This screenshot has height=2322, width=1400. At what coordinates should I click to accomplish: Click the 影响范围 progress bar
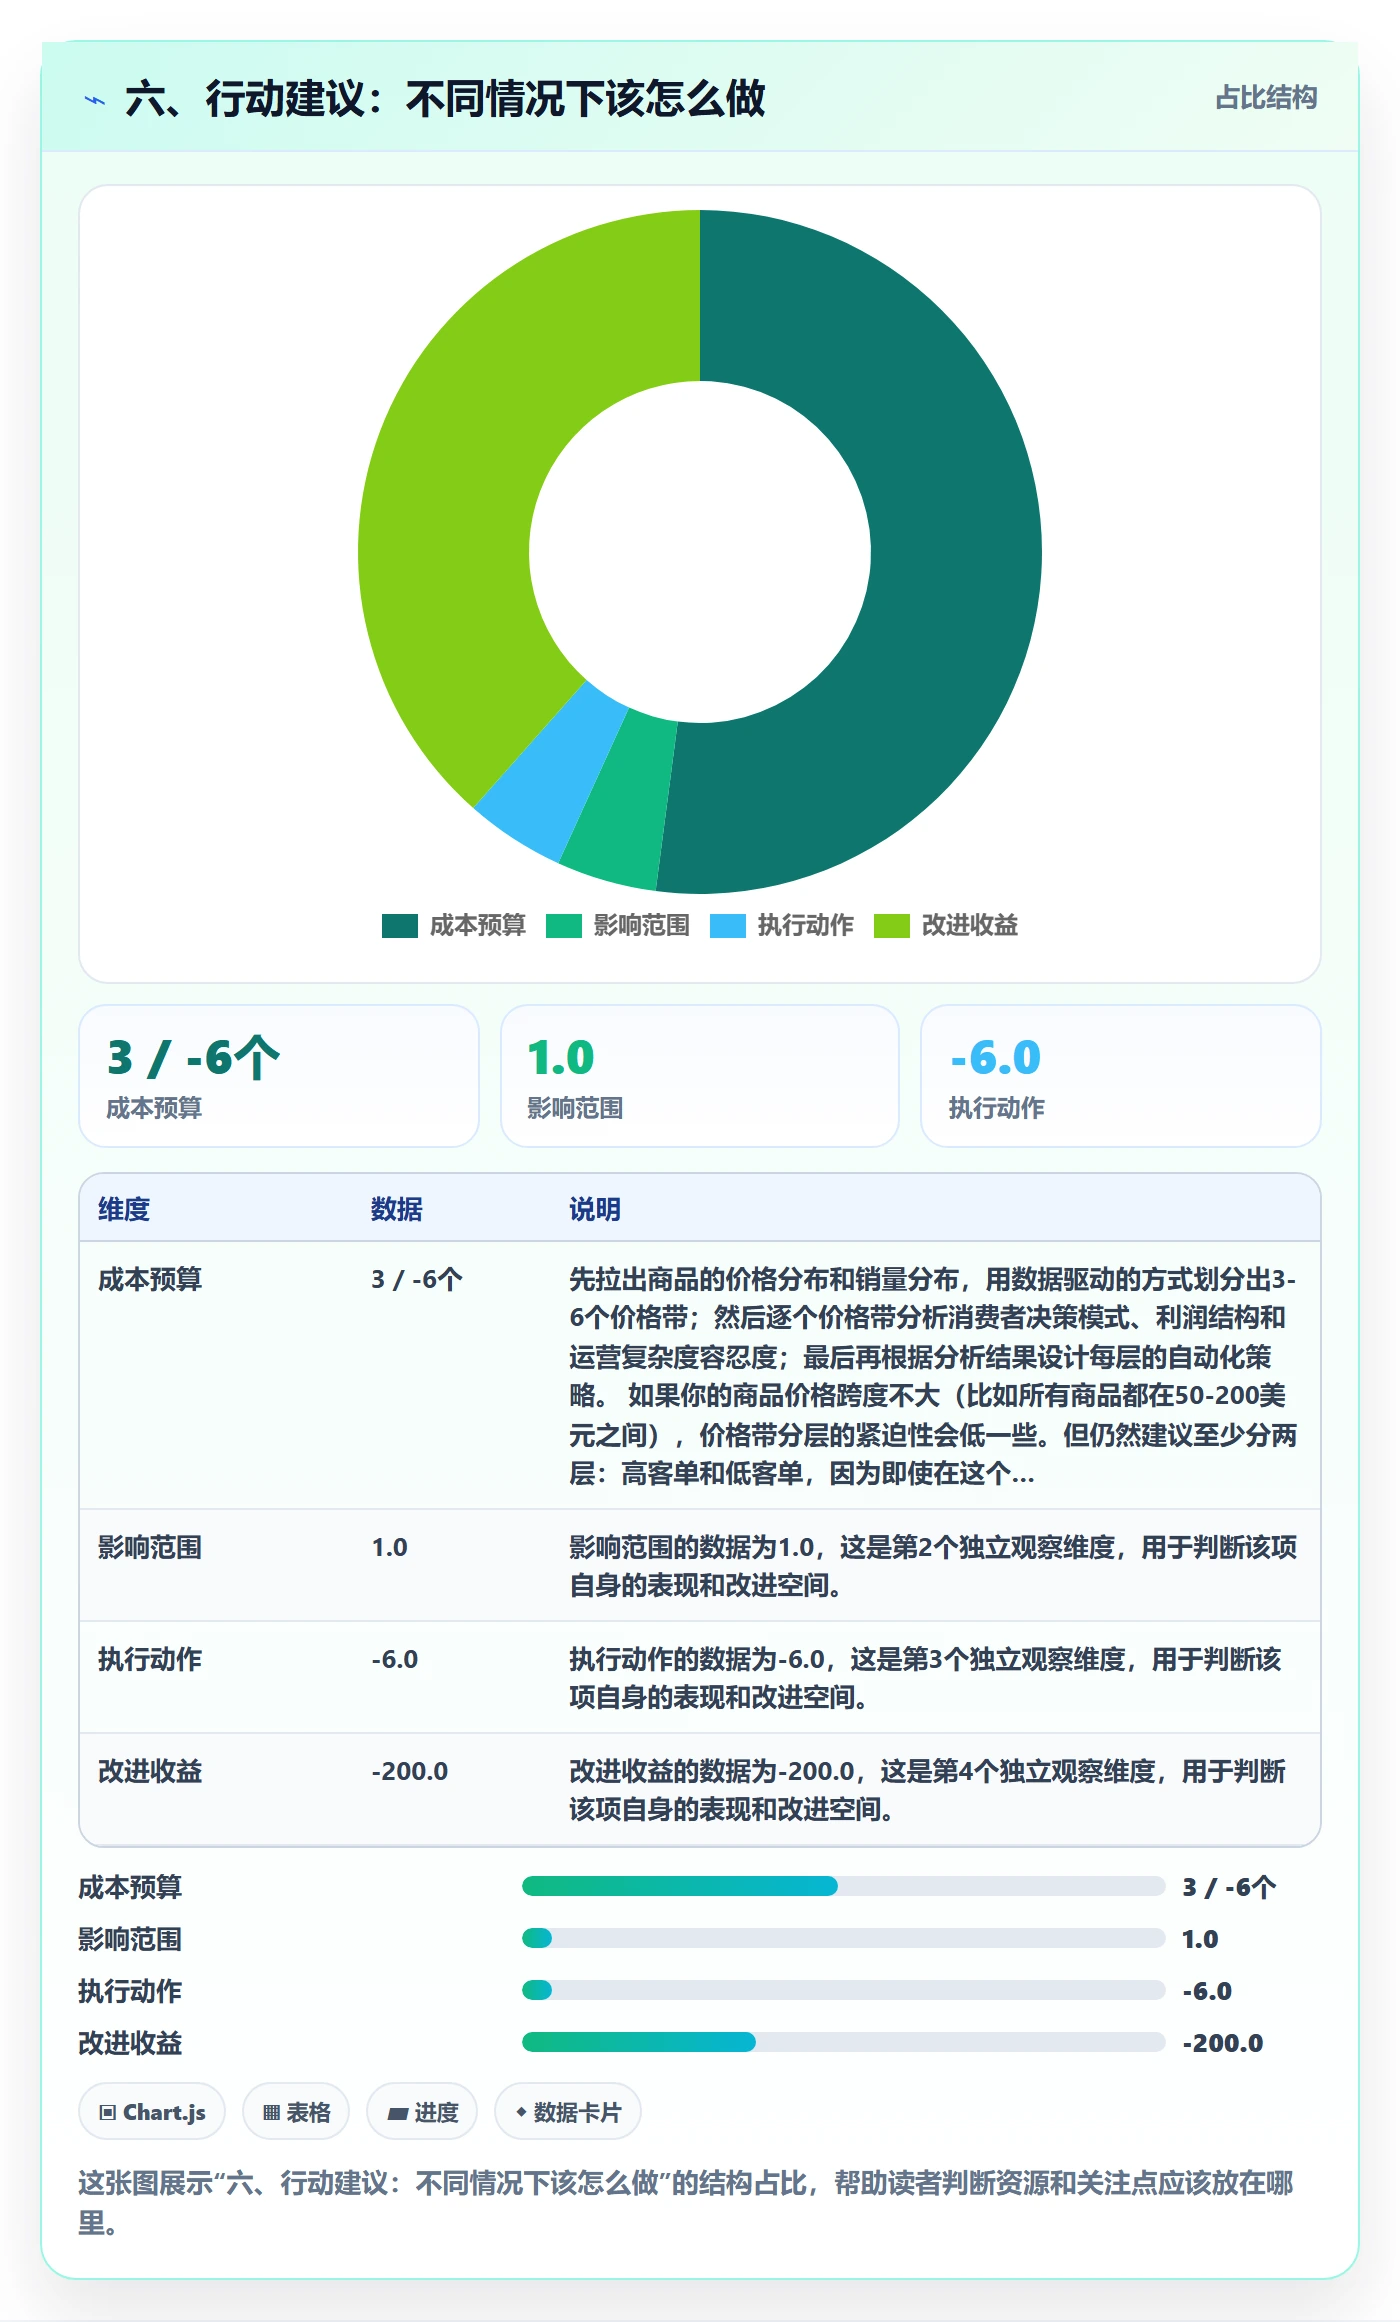coord(844,1938)
